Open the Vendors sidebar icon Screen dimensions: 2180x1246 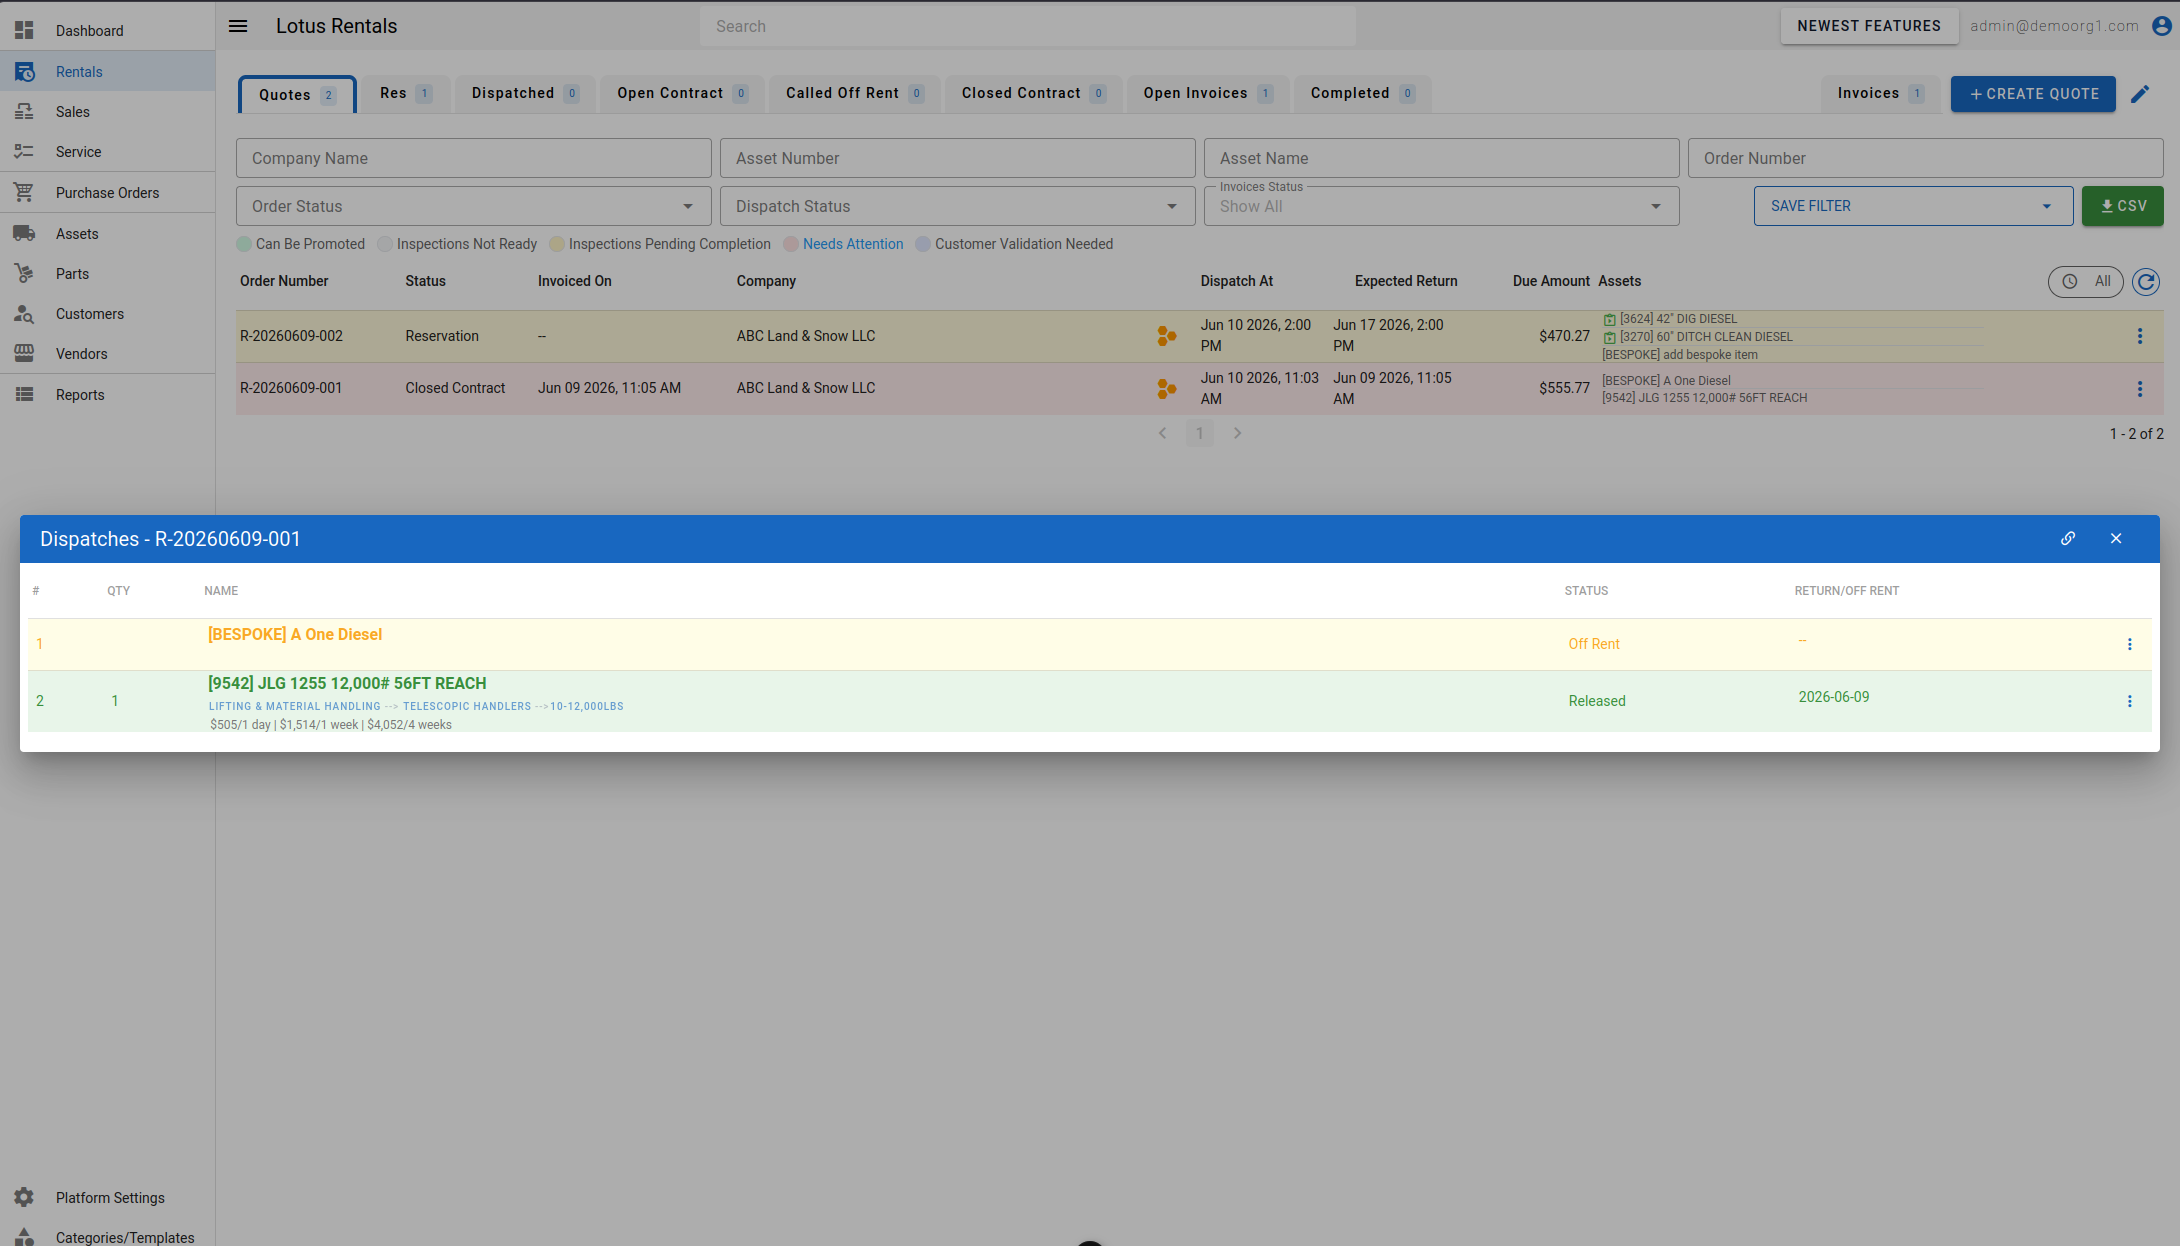click(24, 354)
